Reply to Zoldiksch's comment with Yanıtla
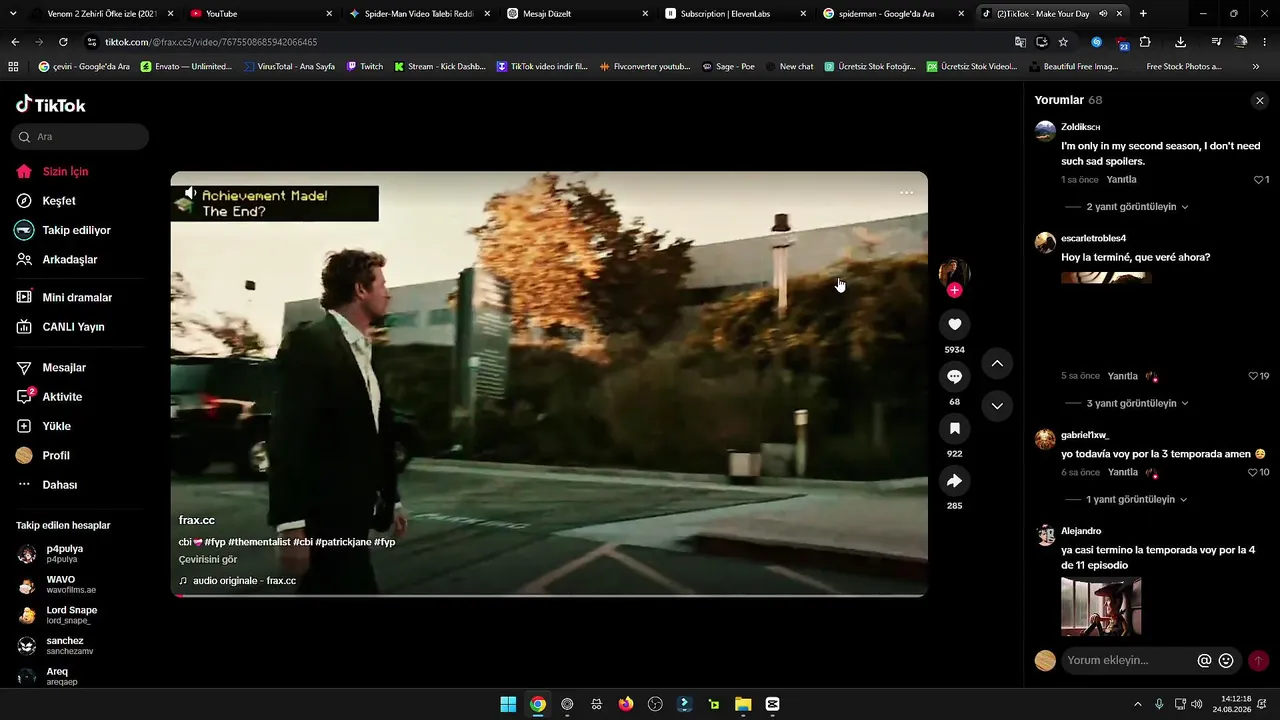The image size is (1280, 720). coord(1122,180)
